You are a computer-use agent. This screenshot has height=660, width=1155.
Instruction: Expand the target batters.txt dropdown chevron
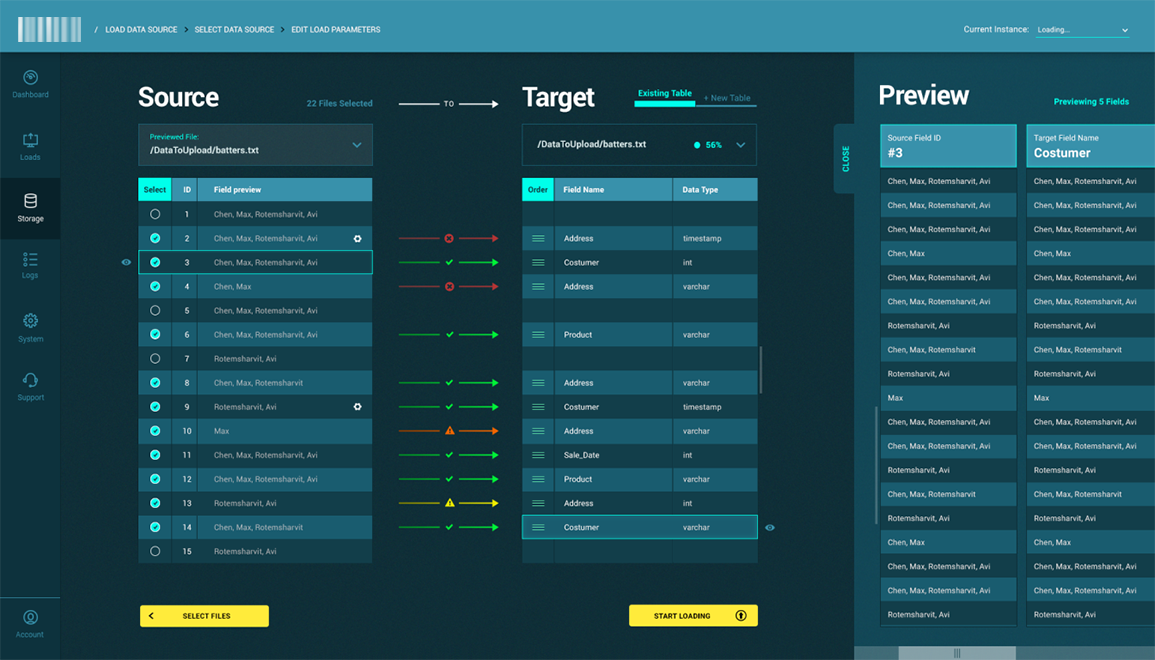click(740, 145)
